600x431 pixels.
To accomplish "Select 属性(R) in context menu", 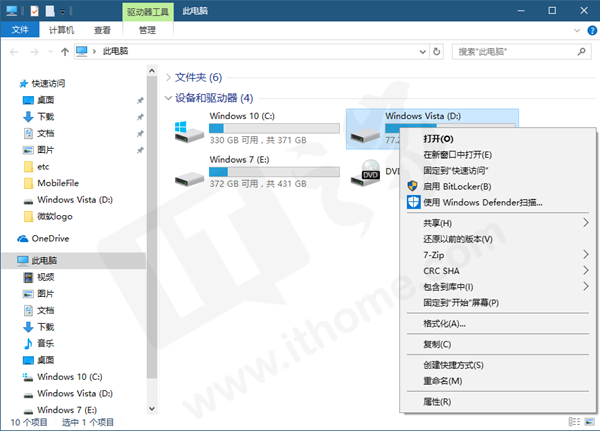I will click(437, 401).
